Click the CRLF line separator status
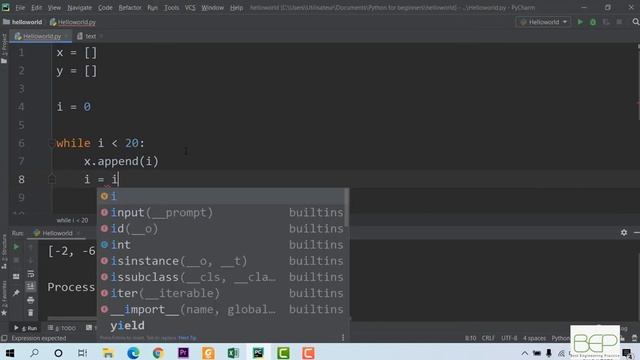 [488, 338]
